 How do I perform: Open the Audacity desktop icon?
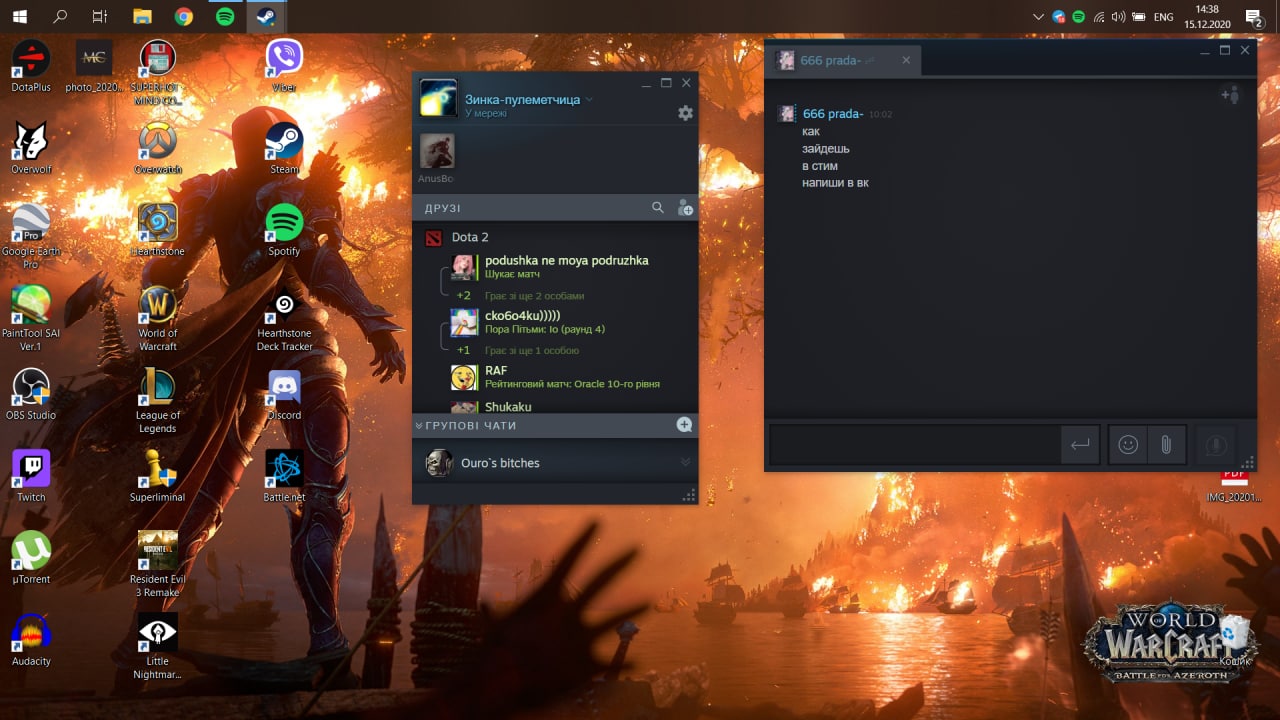click(31, 640)
